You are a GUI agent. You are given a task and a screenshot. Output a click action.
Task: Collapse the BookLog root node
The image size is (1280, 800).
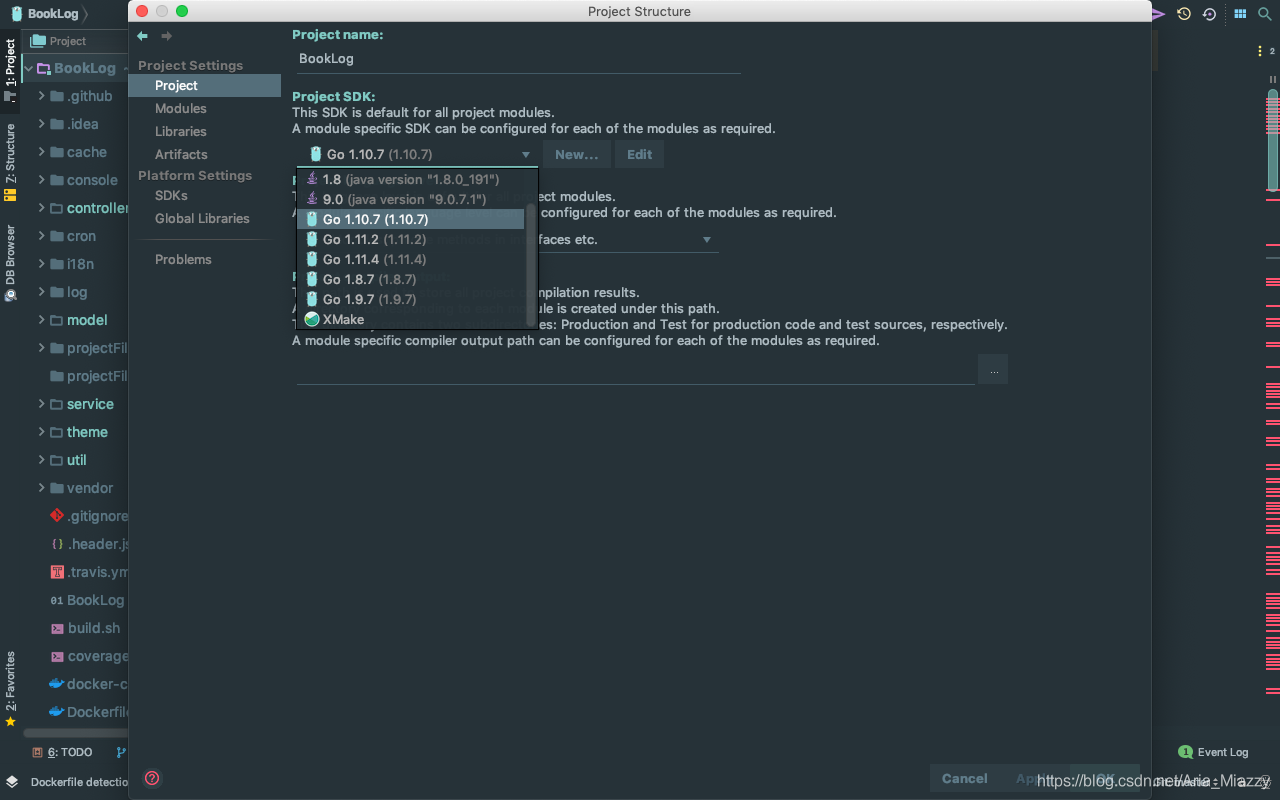(x=28, y=68)
